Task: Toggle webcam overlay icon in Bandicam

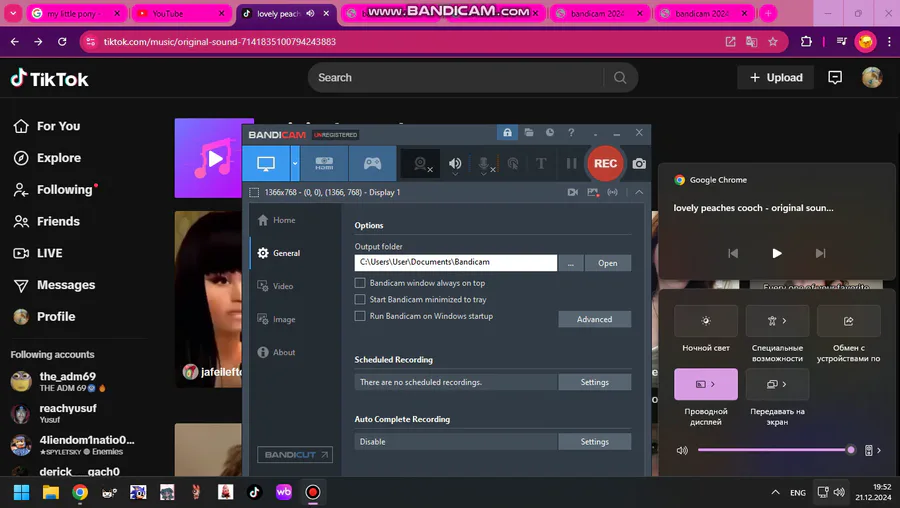Action: pyautogui.click(x=421, y=164)
